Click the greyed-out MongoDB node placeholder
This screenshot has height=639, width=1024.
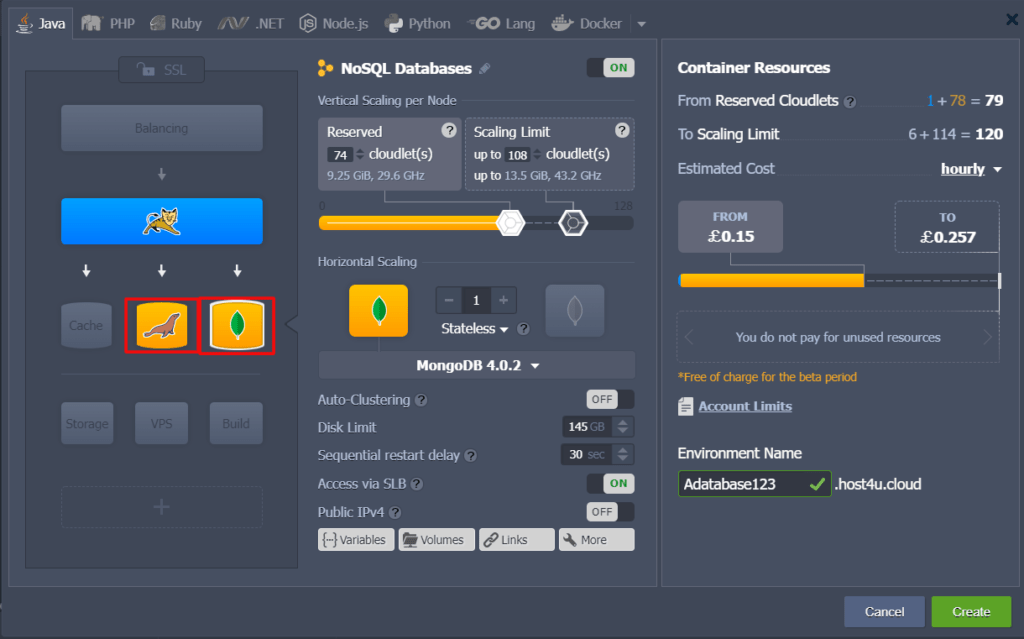[575, 310]
